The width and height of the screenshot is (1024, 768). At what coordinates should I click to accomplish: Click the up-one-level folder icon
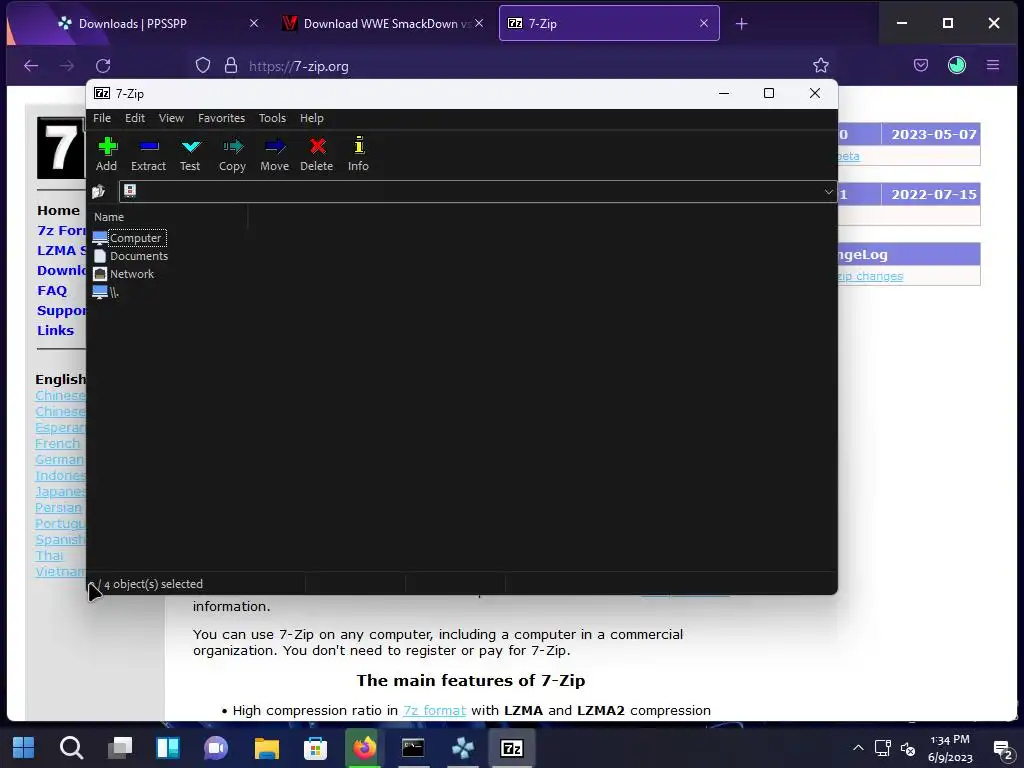tap(99, 191)
